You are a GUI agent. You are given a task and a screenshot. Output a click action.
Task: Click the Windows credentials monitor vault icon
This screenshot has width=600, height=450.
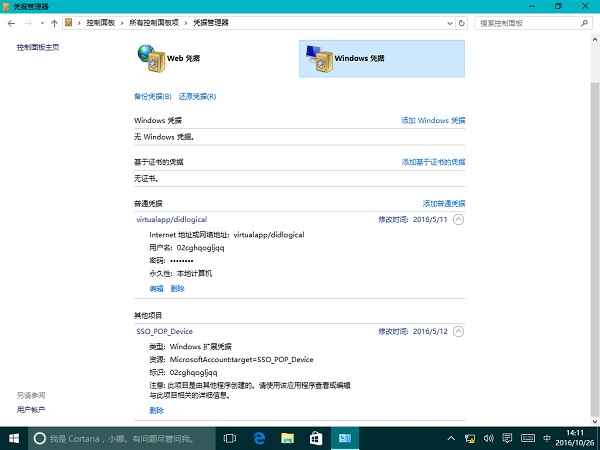click(x=320, y=58)
